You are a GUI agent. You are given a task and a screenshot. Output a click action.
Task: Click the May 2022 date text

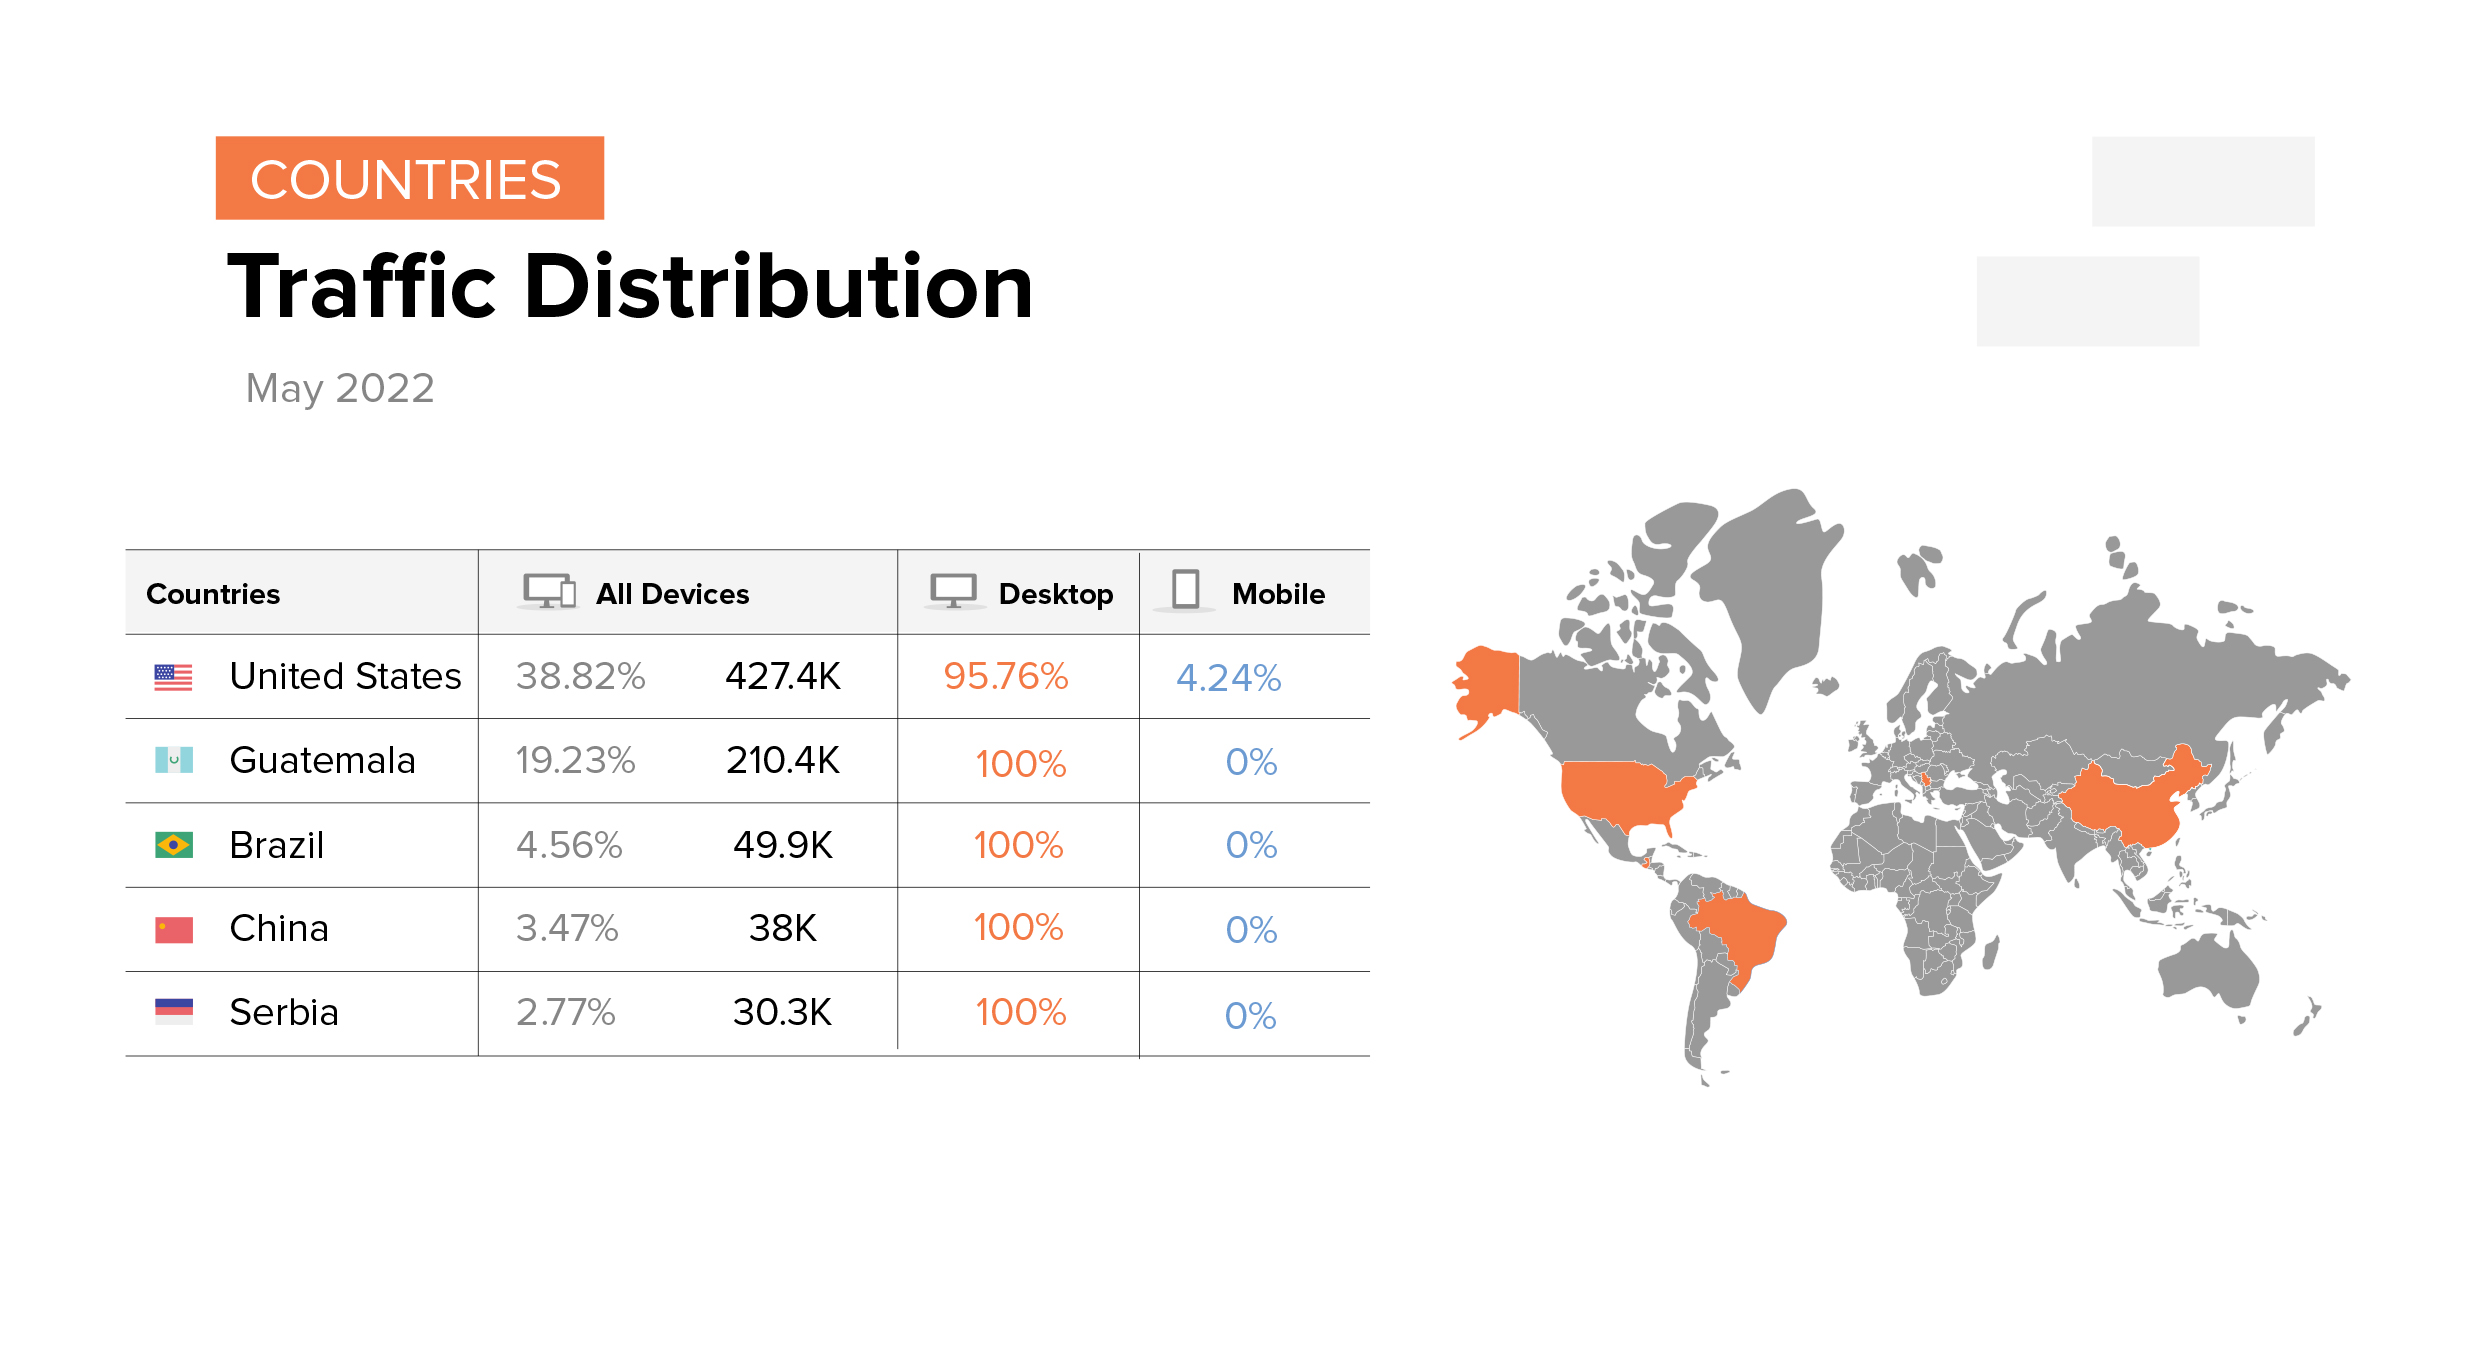point(340,388)
